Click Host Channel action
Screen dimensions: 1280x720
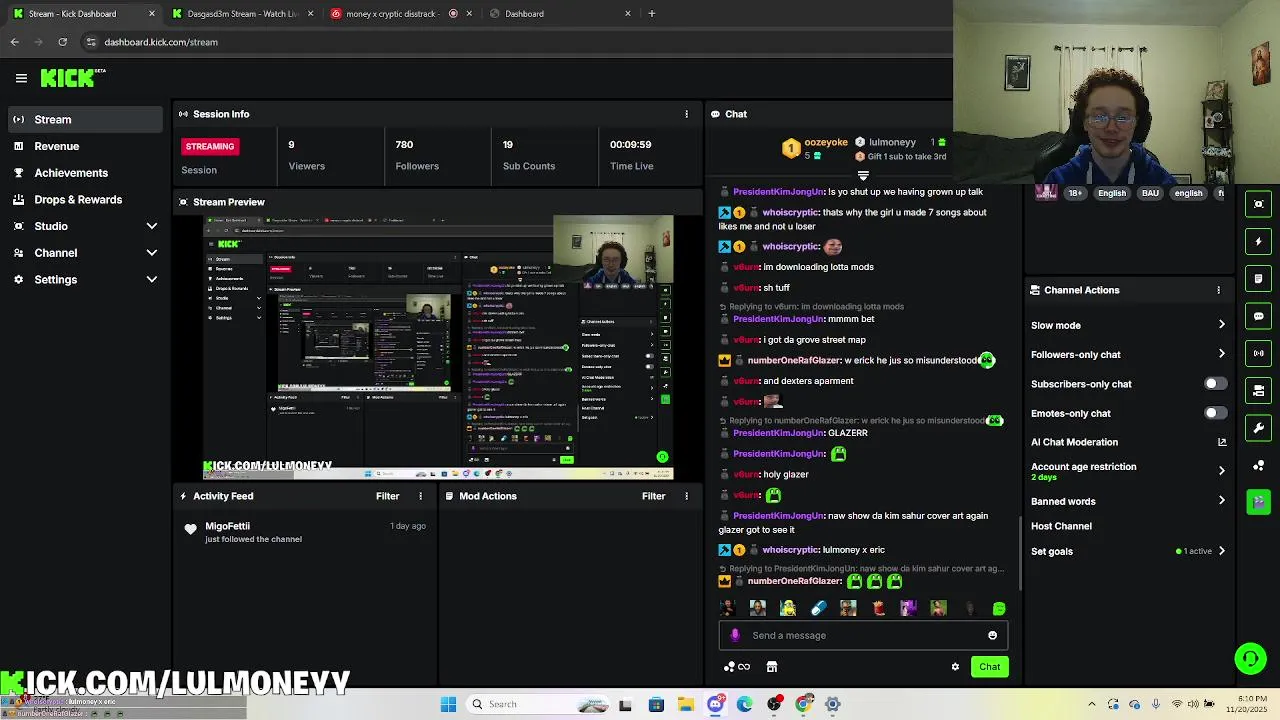coord(1061,526)
